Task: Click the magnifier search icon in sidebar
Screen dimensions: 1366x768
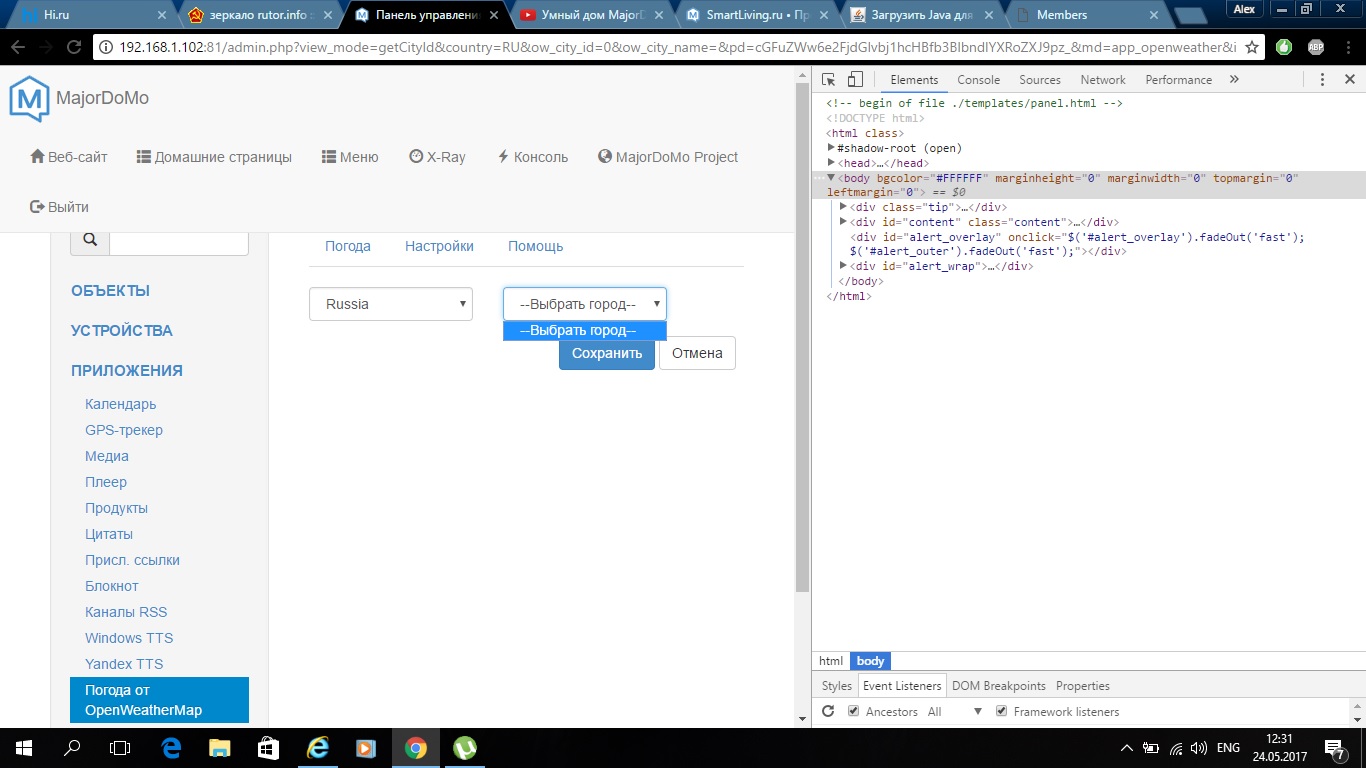Action: pyautogui.click(x=89, y=240)
